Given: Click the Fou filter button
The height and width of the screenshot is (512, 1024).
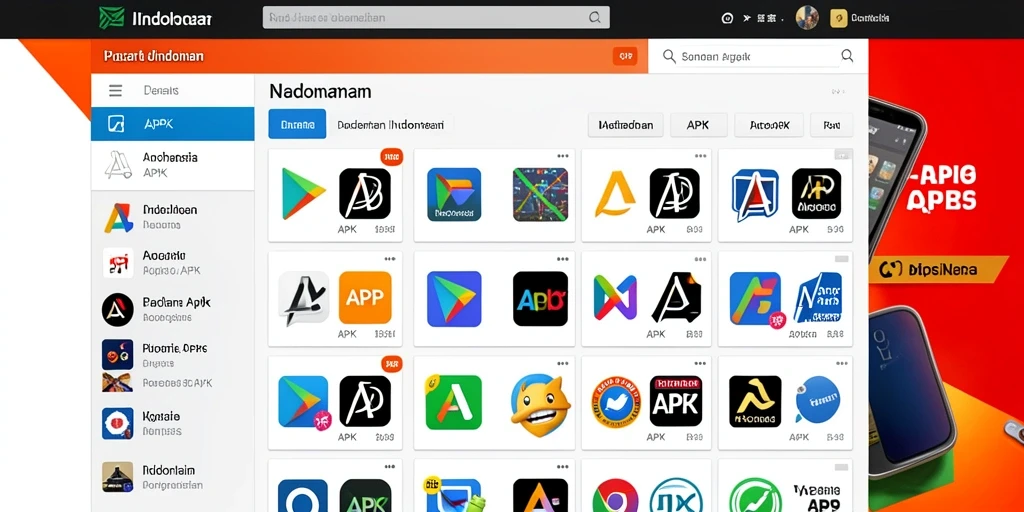Looking at the screenshot, I should click(x=831, y=125).
